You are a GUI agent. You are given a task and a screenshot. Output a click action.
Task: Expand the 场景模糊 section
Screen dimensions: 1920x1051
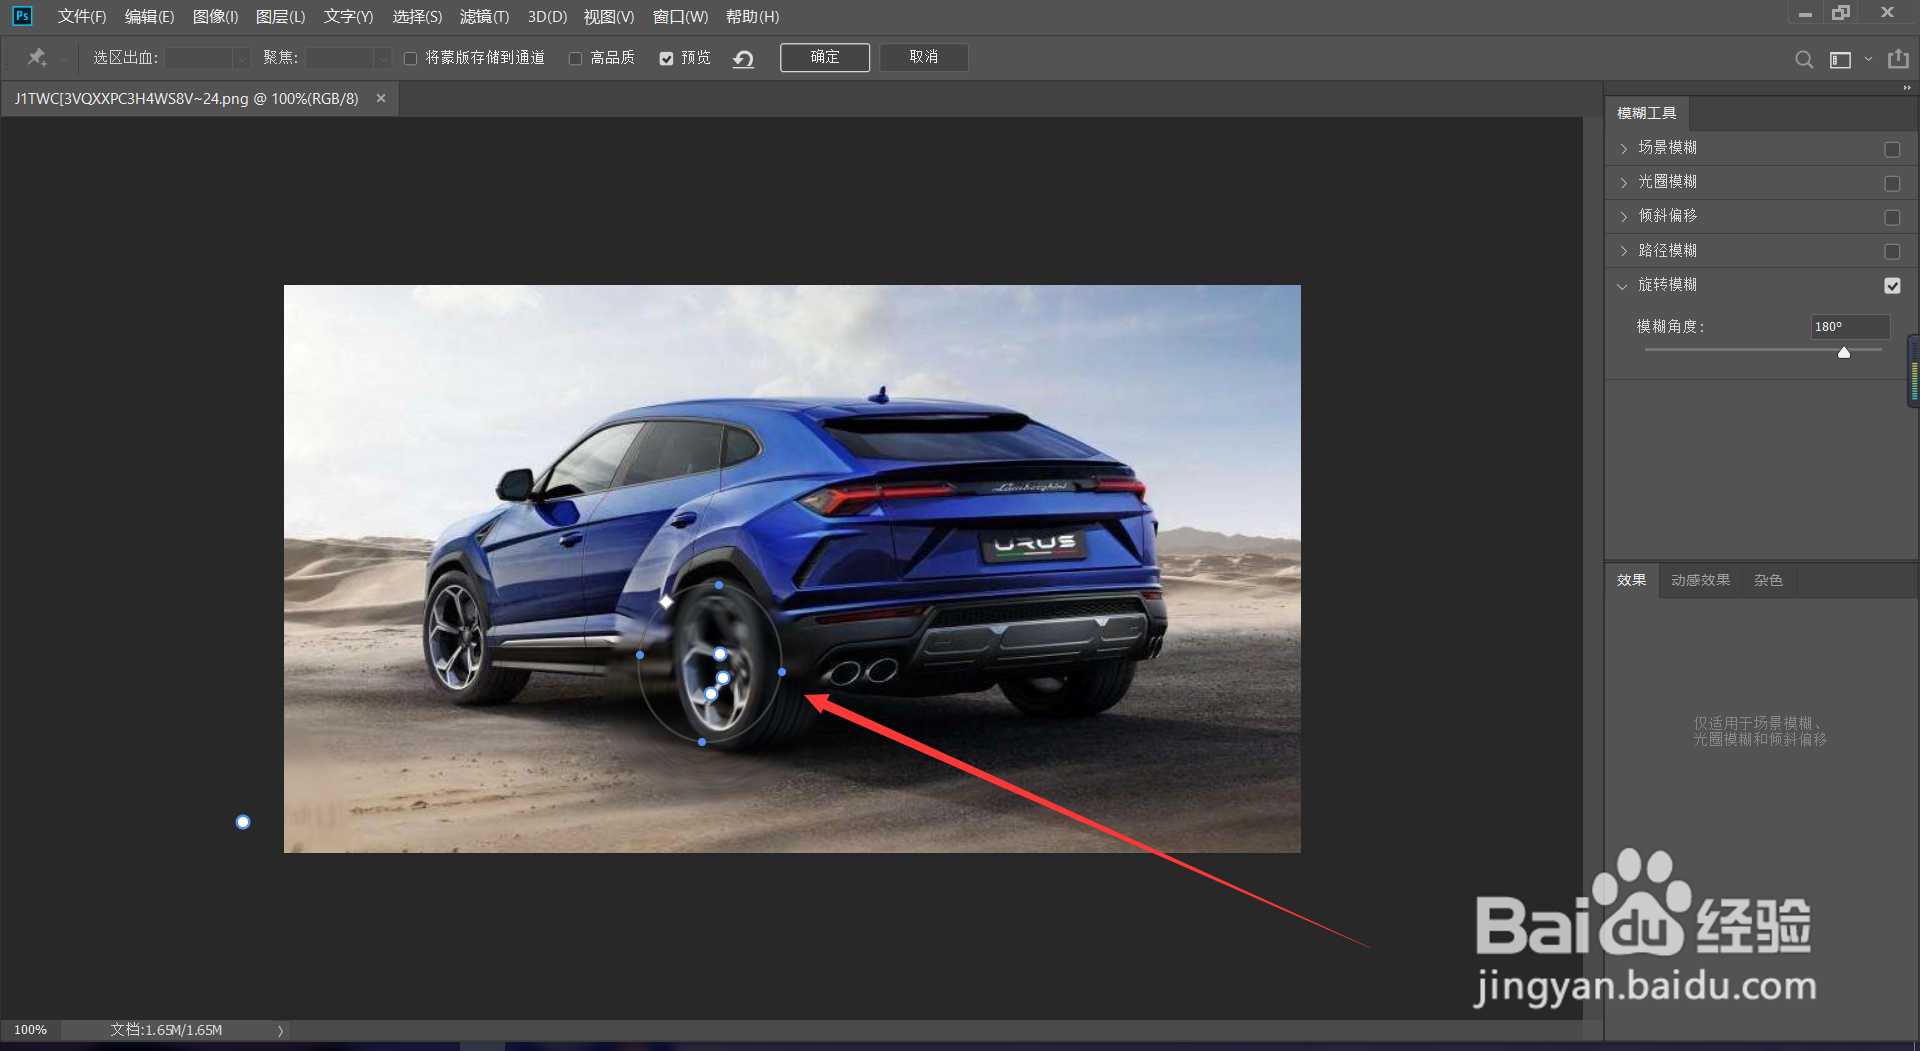pos(1623,149)
